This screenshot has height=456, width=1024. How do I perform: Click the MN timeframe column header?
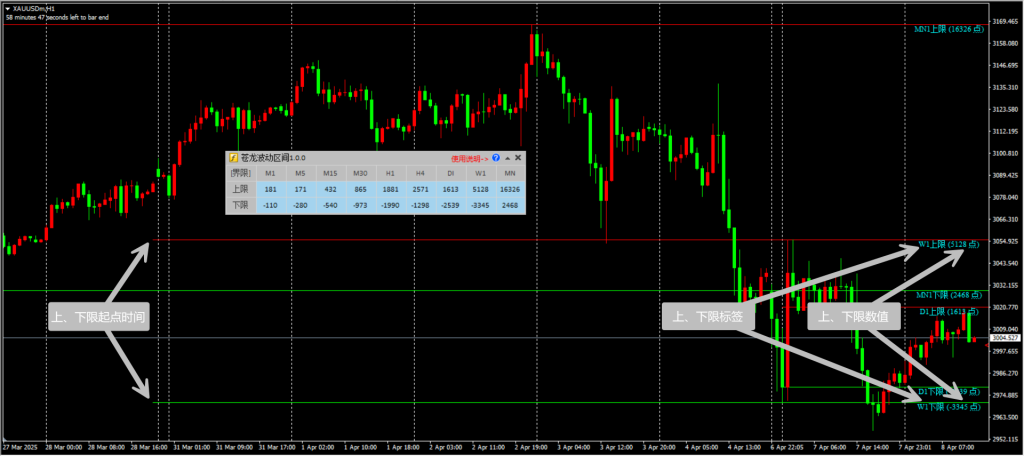point(510,173)
